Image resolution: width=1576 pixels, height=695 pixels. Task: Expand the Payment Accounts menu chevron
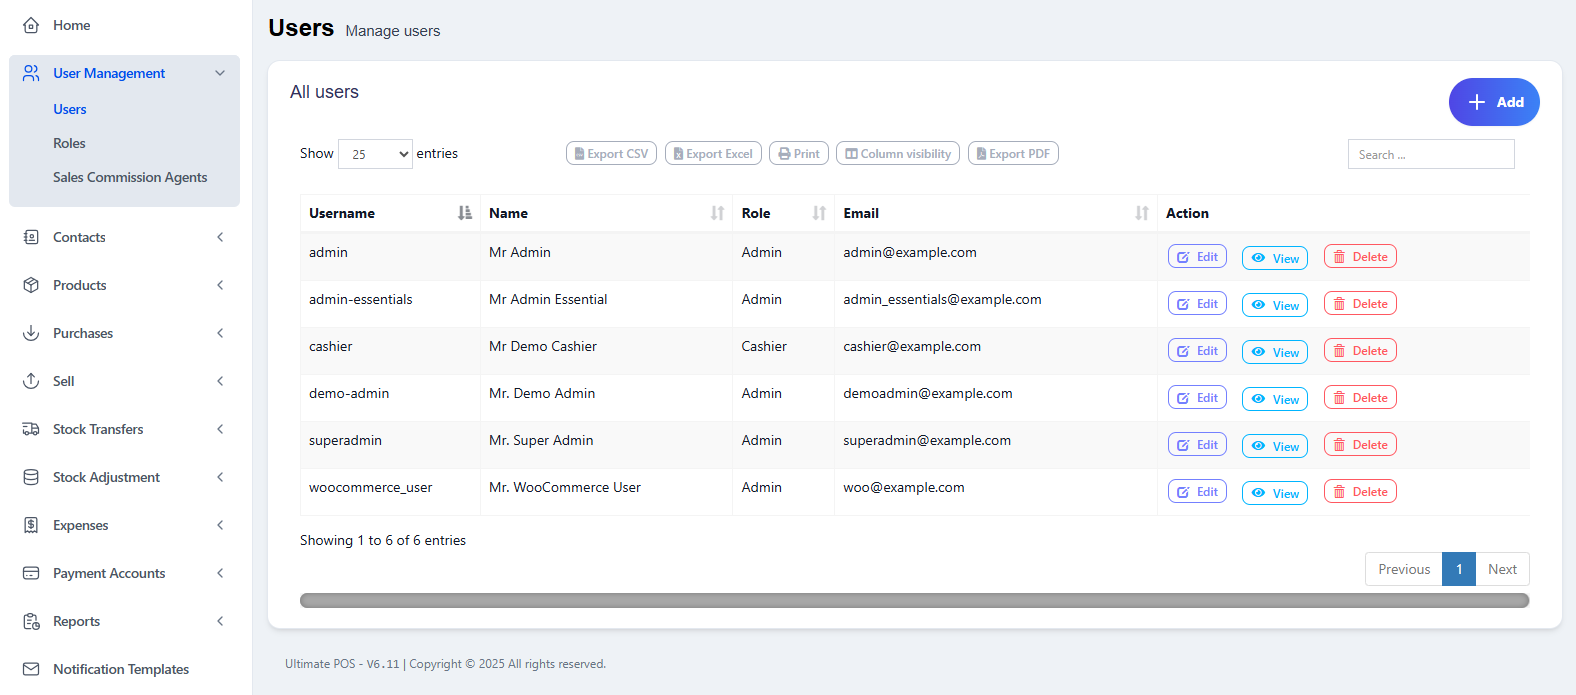click(x=220, y=573)
